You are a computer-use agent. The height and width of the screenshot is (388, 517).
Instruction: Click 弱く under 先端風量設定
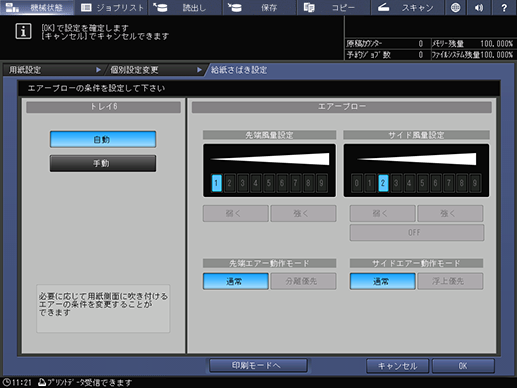[x=236, y=214]
